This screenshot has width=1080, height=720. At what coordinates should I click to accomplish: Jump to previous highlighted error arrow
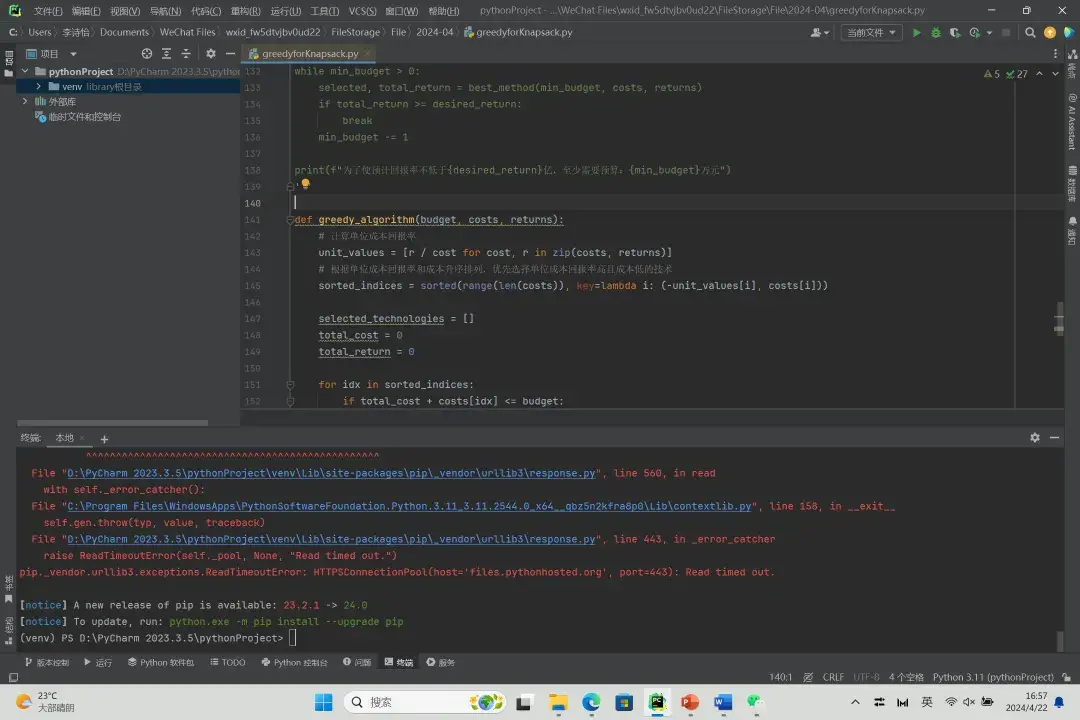tap(1039, 74)
